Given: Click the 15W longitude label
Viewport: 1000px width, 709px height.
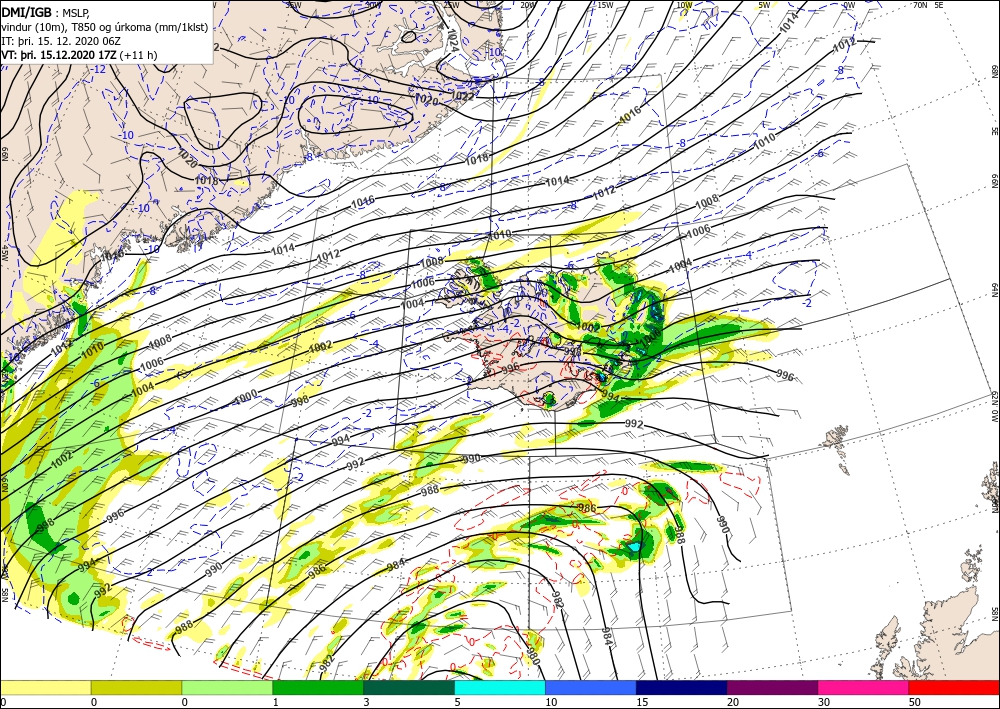Looking at the screenshot, I should pos(605,5).
